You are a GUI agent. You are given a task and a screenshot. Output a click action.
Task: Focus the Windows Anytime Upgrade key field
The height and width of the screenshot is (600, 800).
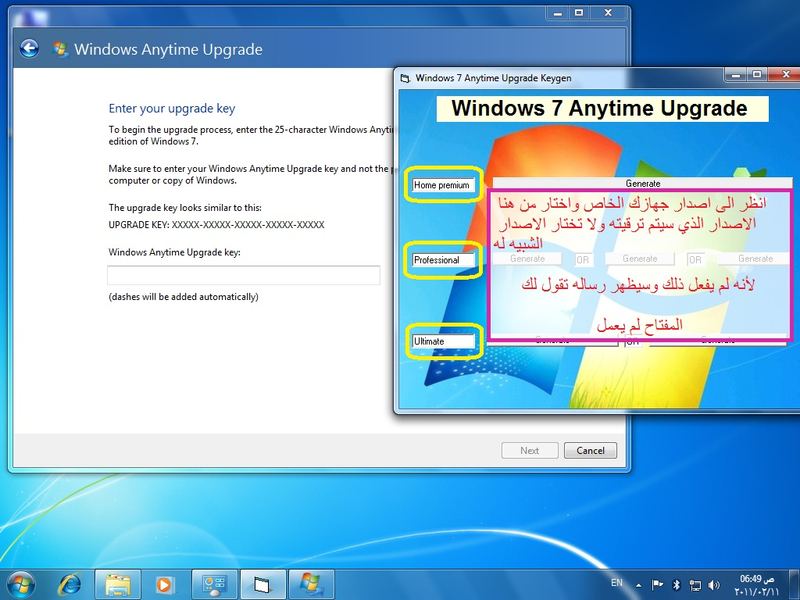click(x=244, y=276)
